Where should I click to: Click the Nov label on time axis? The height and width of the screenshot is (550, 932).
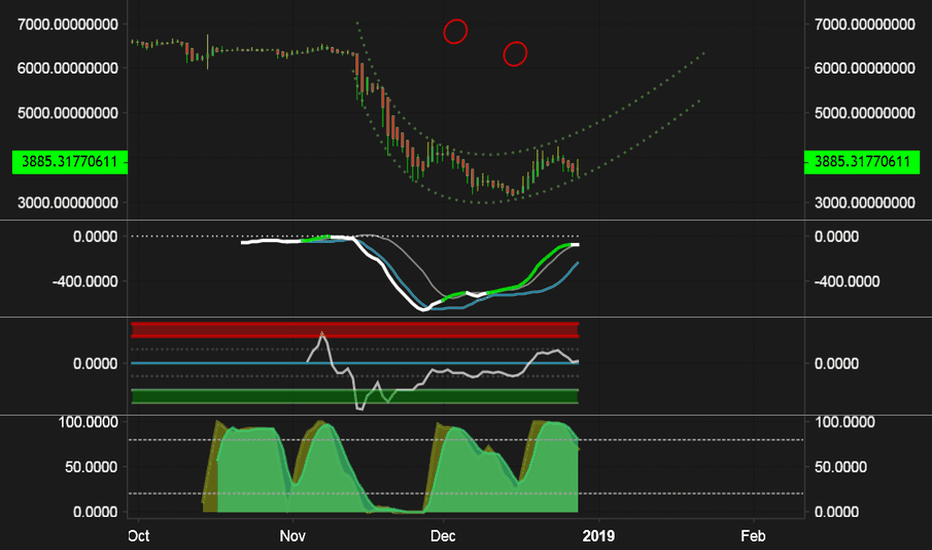pos(292,536)
